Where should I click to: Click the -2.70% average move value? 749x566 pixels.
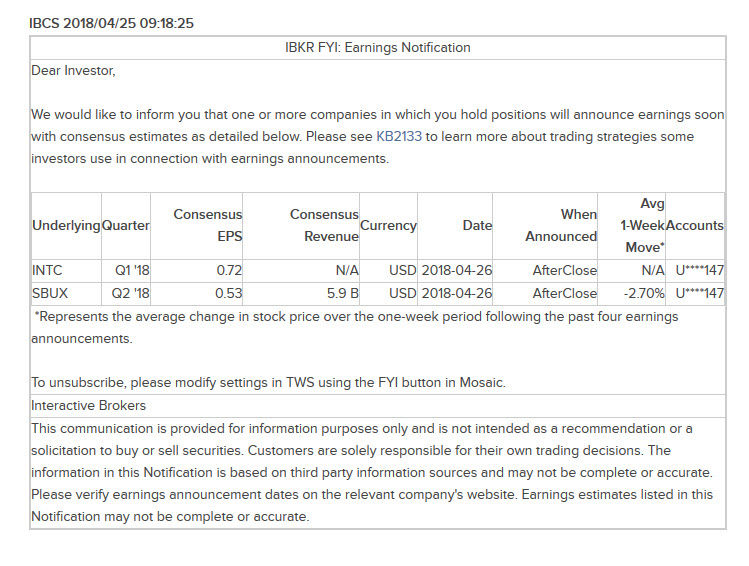pos(641,294)
